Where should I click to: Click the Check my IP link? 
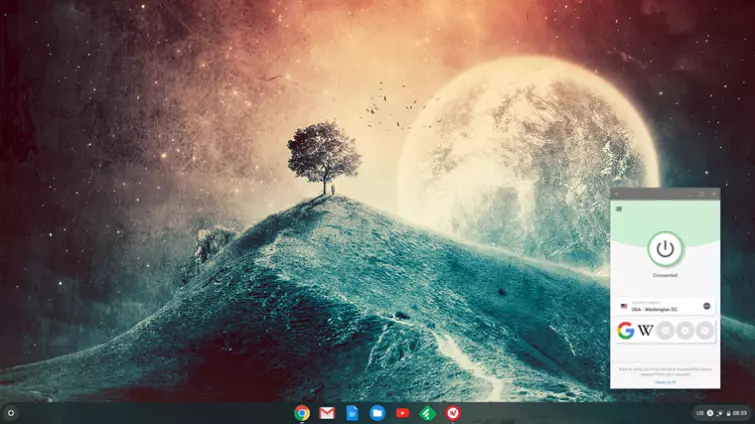tap(665, 382)
